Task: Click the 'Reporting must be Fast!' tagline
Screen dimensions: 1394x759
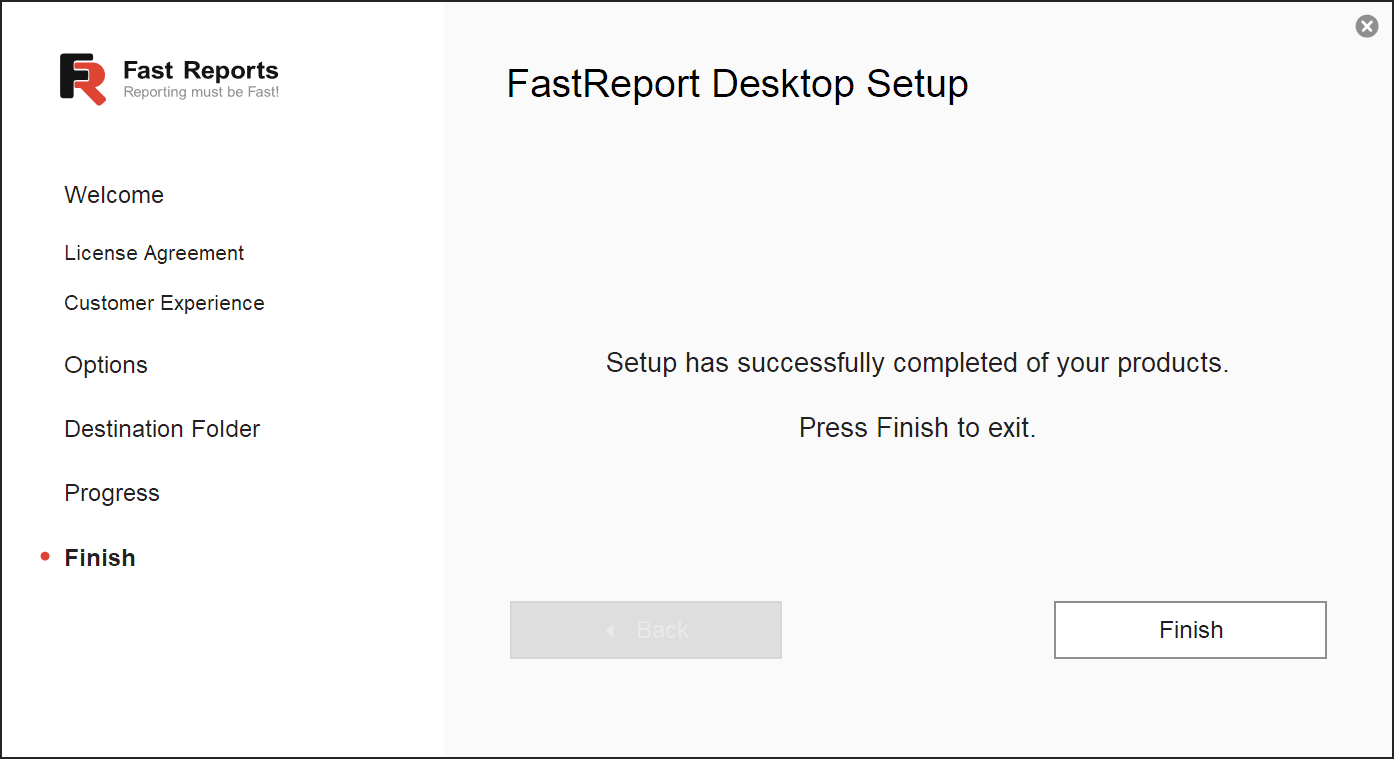Action: click(x=201, y=92)
